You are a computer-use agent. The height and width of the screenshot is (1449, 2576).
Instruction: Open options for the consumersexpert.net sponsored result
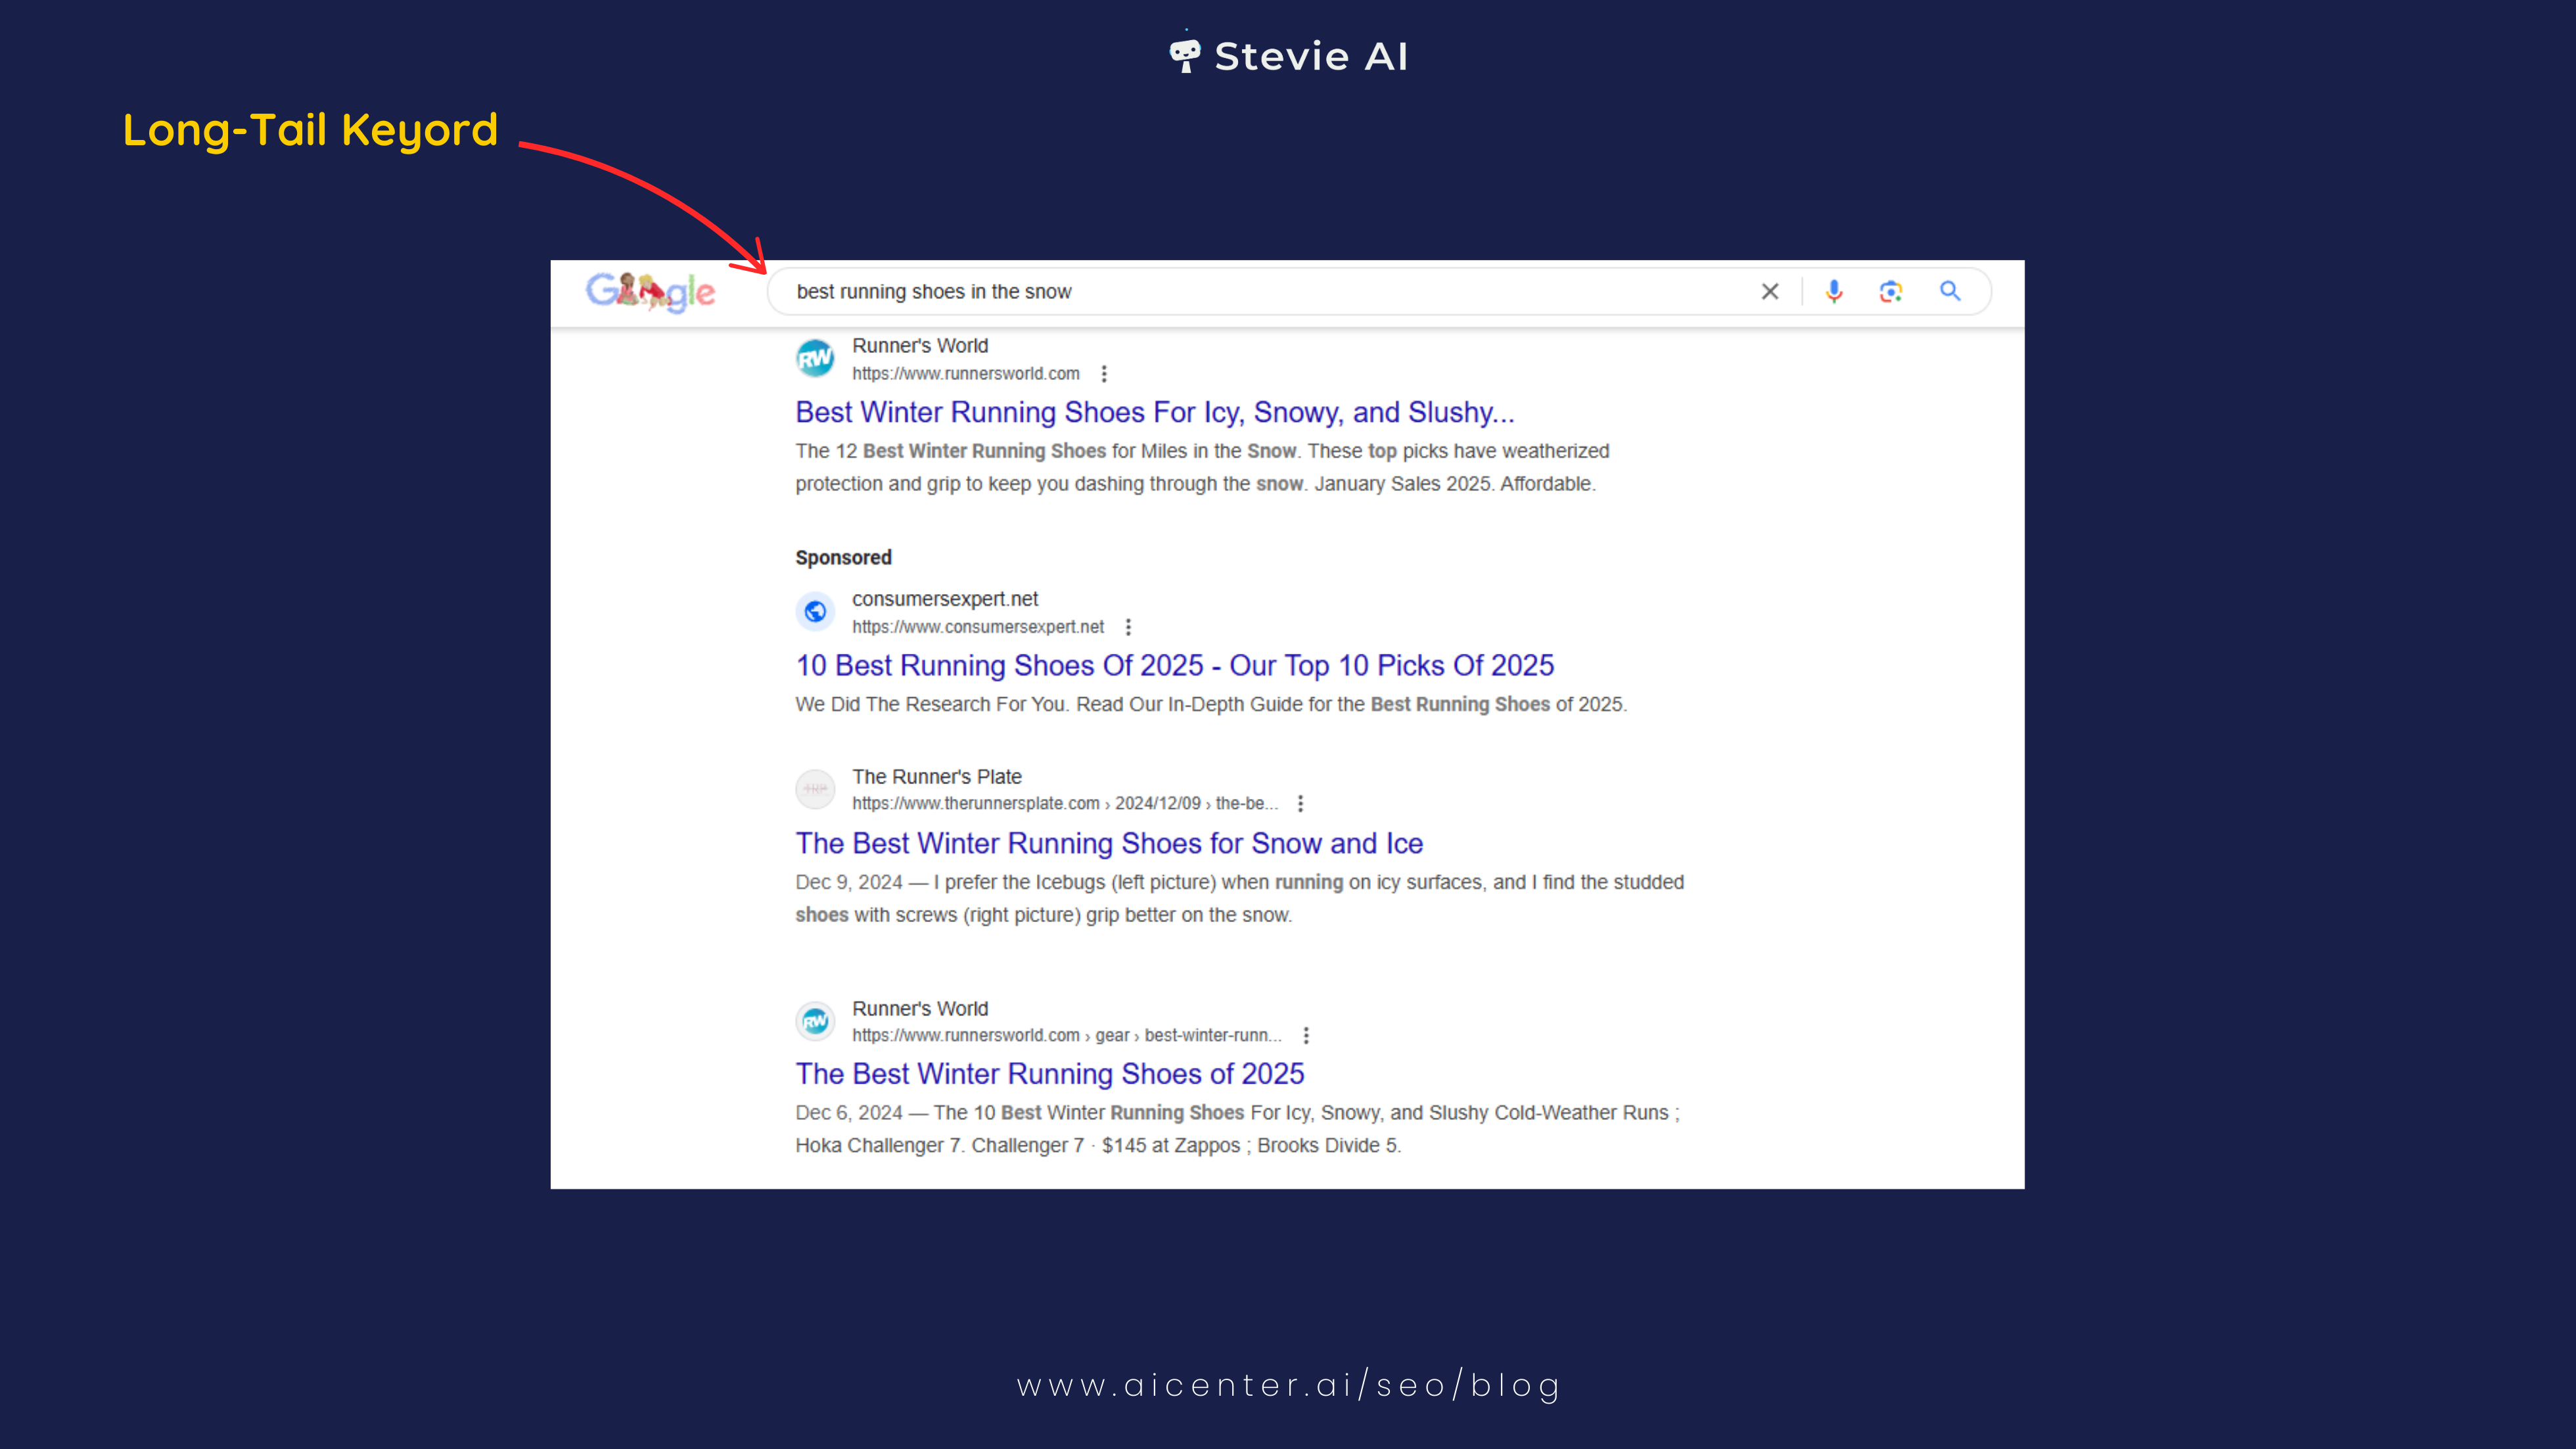1128,627
